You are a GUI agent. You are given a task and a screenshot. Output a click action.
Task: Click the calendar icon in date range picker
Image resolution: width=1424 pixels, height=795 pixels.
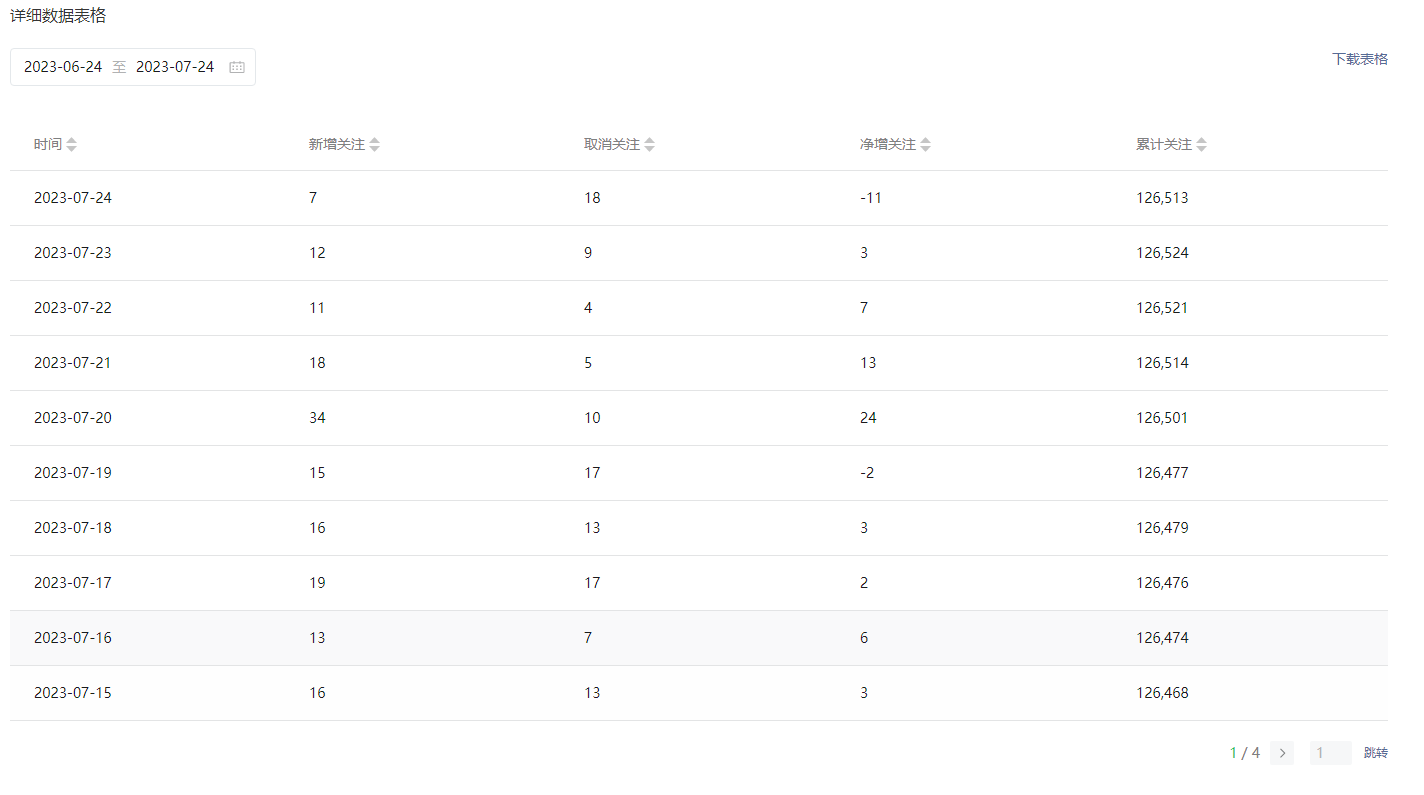pyautogui.click(x=237, y=67)
